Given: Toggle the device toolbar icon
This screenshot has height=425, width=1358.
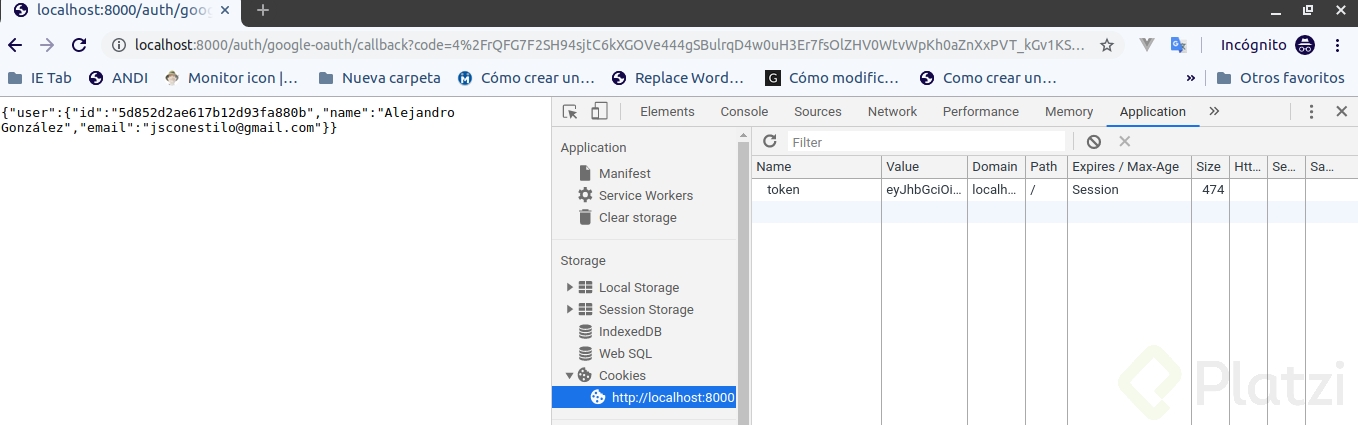Looking at the screenshot, I should coord(599,112).
